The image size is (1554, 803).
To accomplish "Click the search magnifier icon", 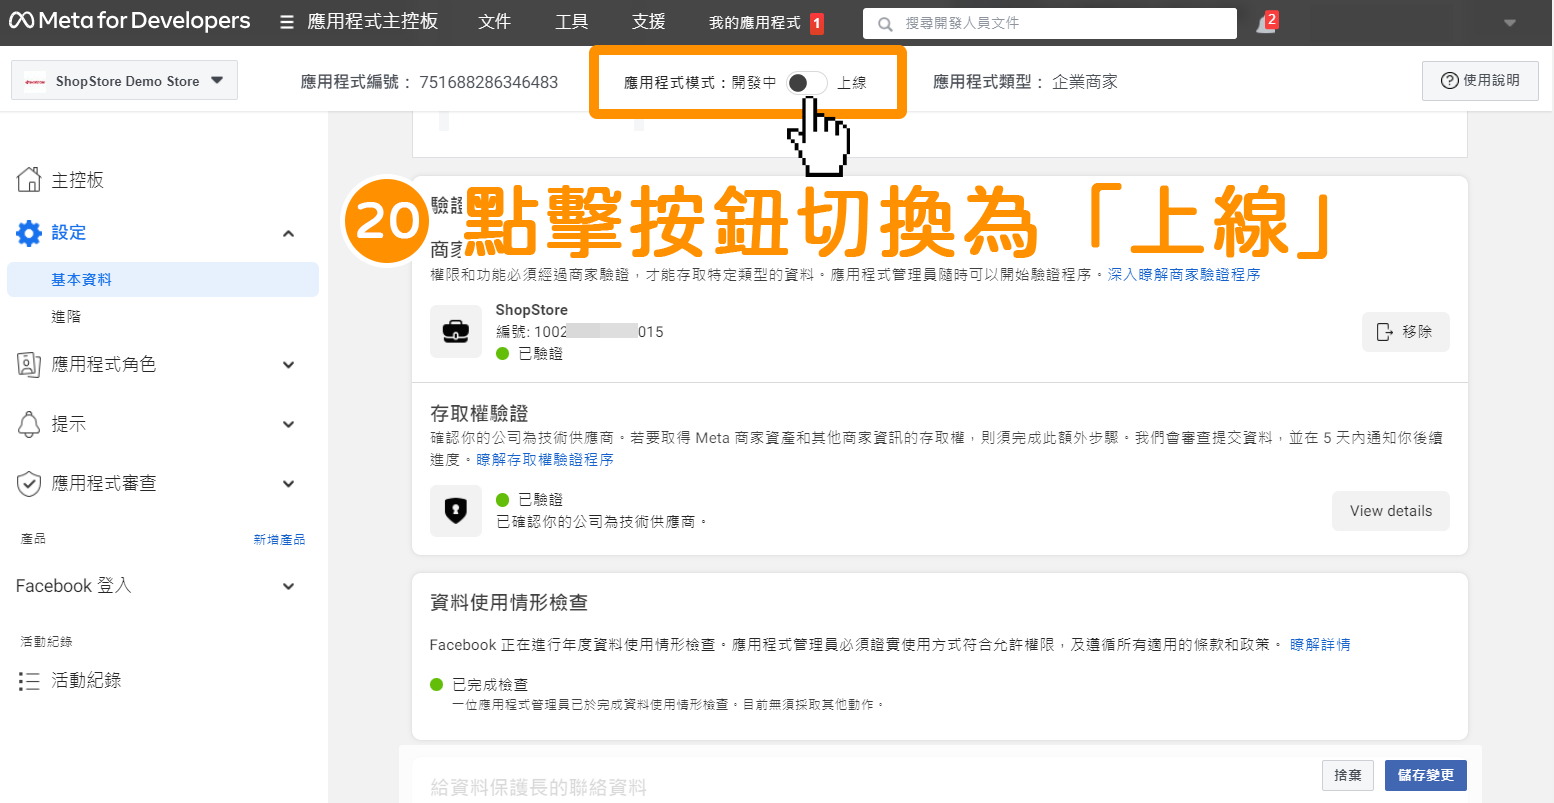I will point(885,23).
